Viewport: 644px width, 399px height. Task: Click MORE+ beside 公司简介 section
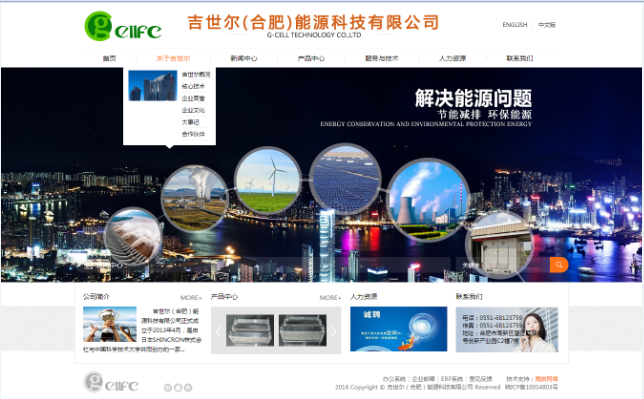(191, 298)
